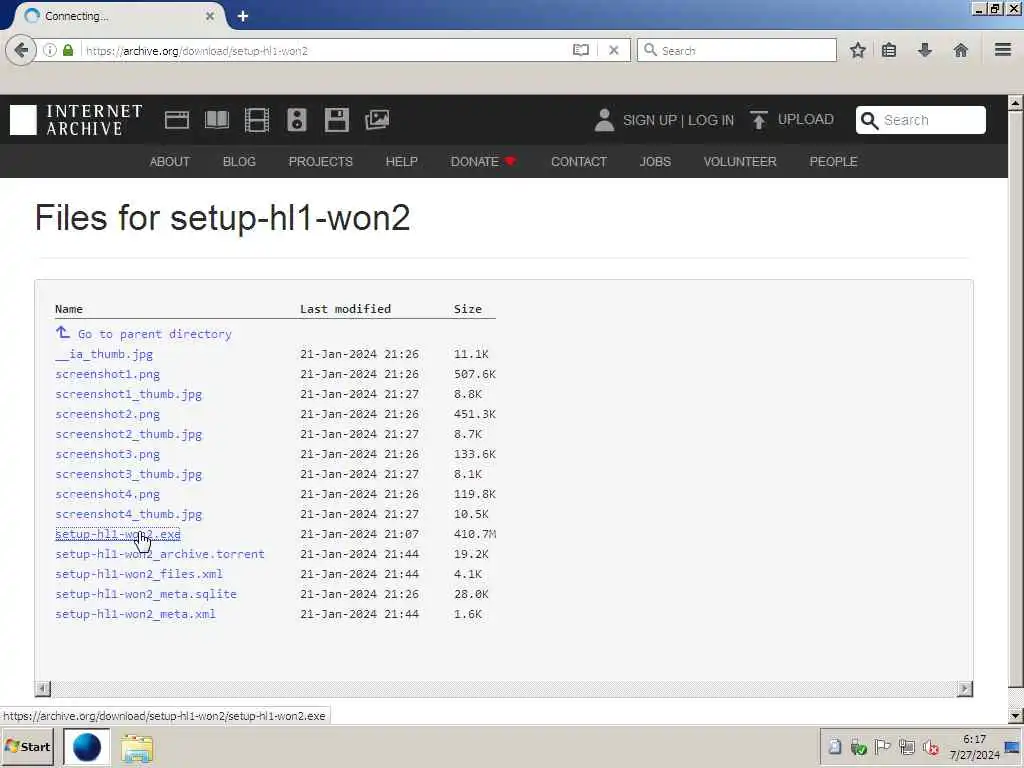Open screenshot2_thumb.jpg link
The height and width of the screenshot is (768, 1024).
129,434
